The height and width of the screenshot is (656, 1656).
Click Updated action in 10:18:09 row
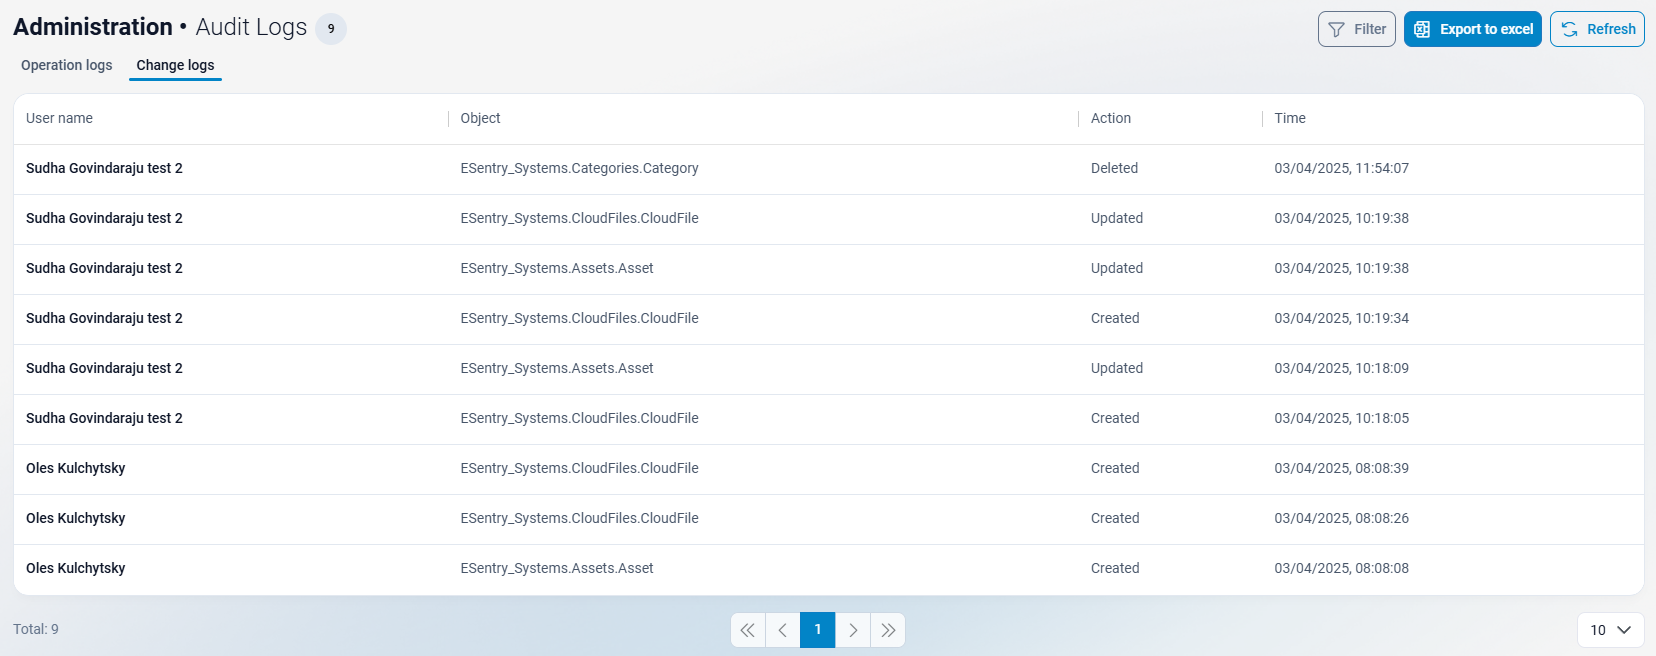(1117, 368)
